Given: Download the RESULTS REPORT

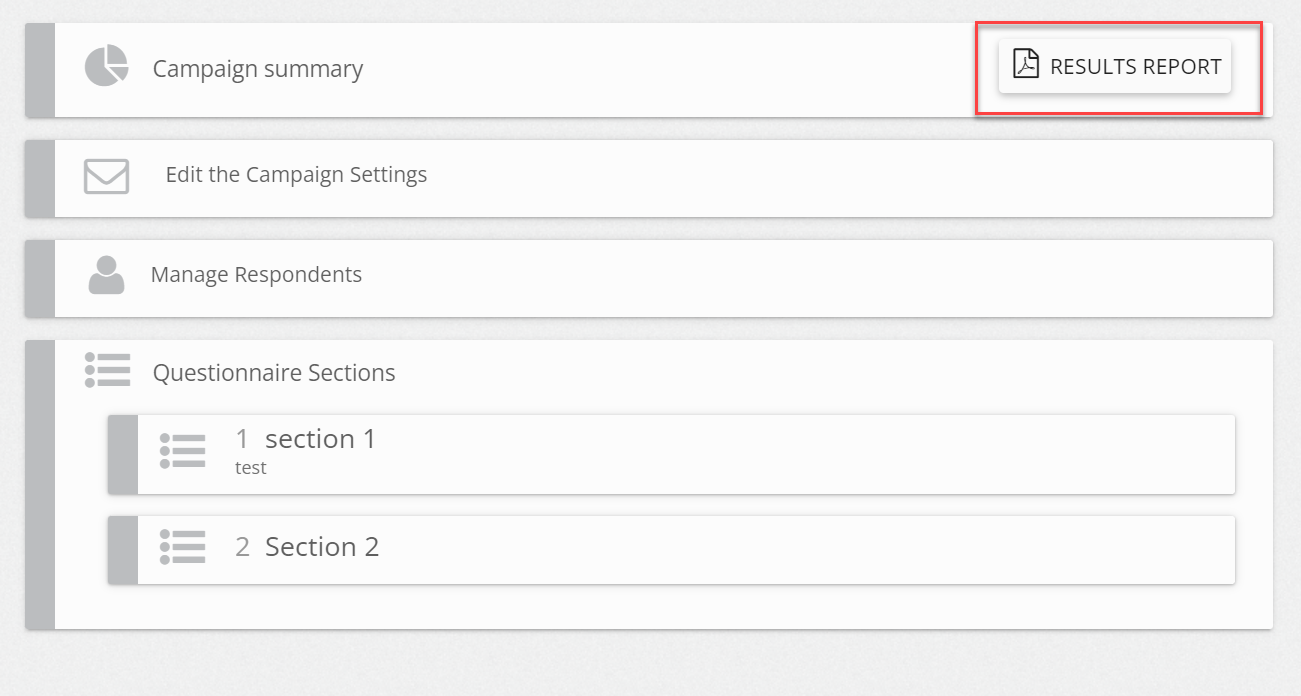Looking at the screenshot, I should pyautogui.click(x=1115, y=67).
